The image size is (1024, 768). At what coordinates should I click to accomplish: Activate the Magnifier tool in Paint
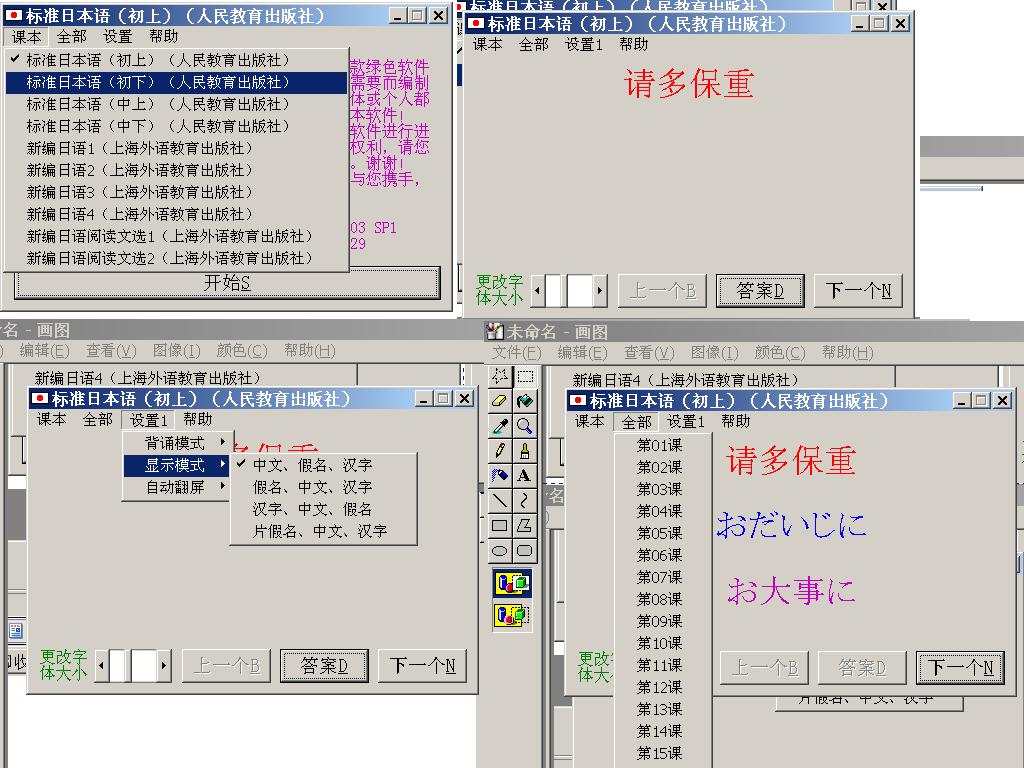[524, 426]
